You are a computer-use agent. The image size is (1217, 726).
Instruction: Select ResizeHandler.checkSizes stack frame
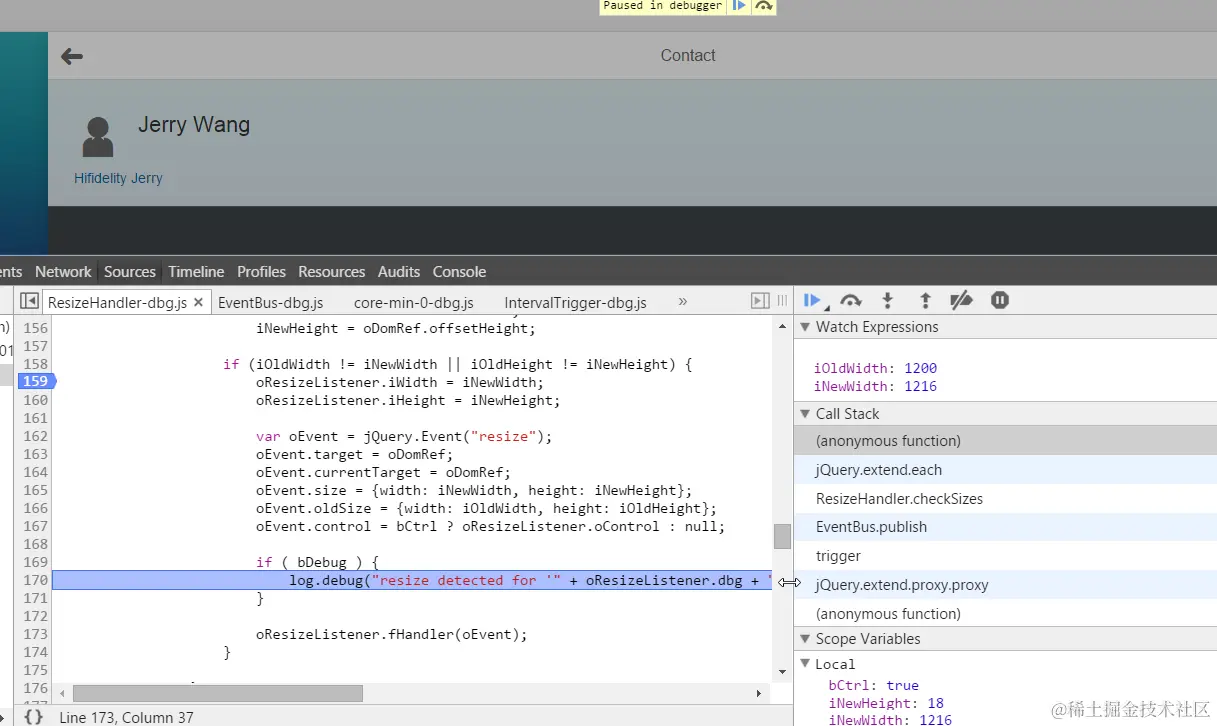pos(1005,499)
